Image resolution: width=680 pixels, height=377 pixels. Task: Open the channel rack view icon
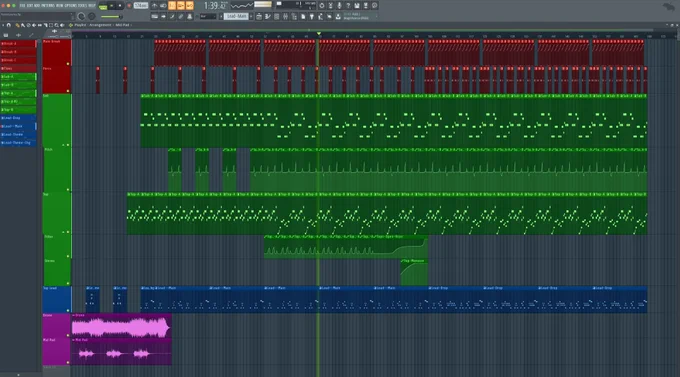click(277, 16)
